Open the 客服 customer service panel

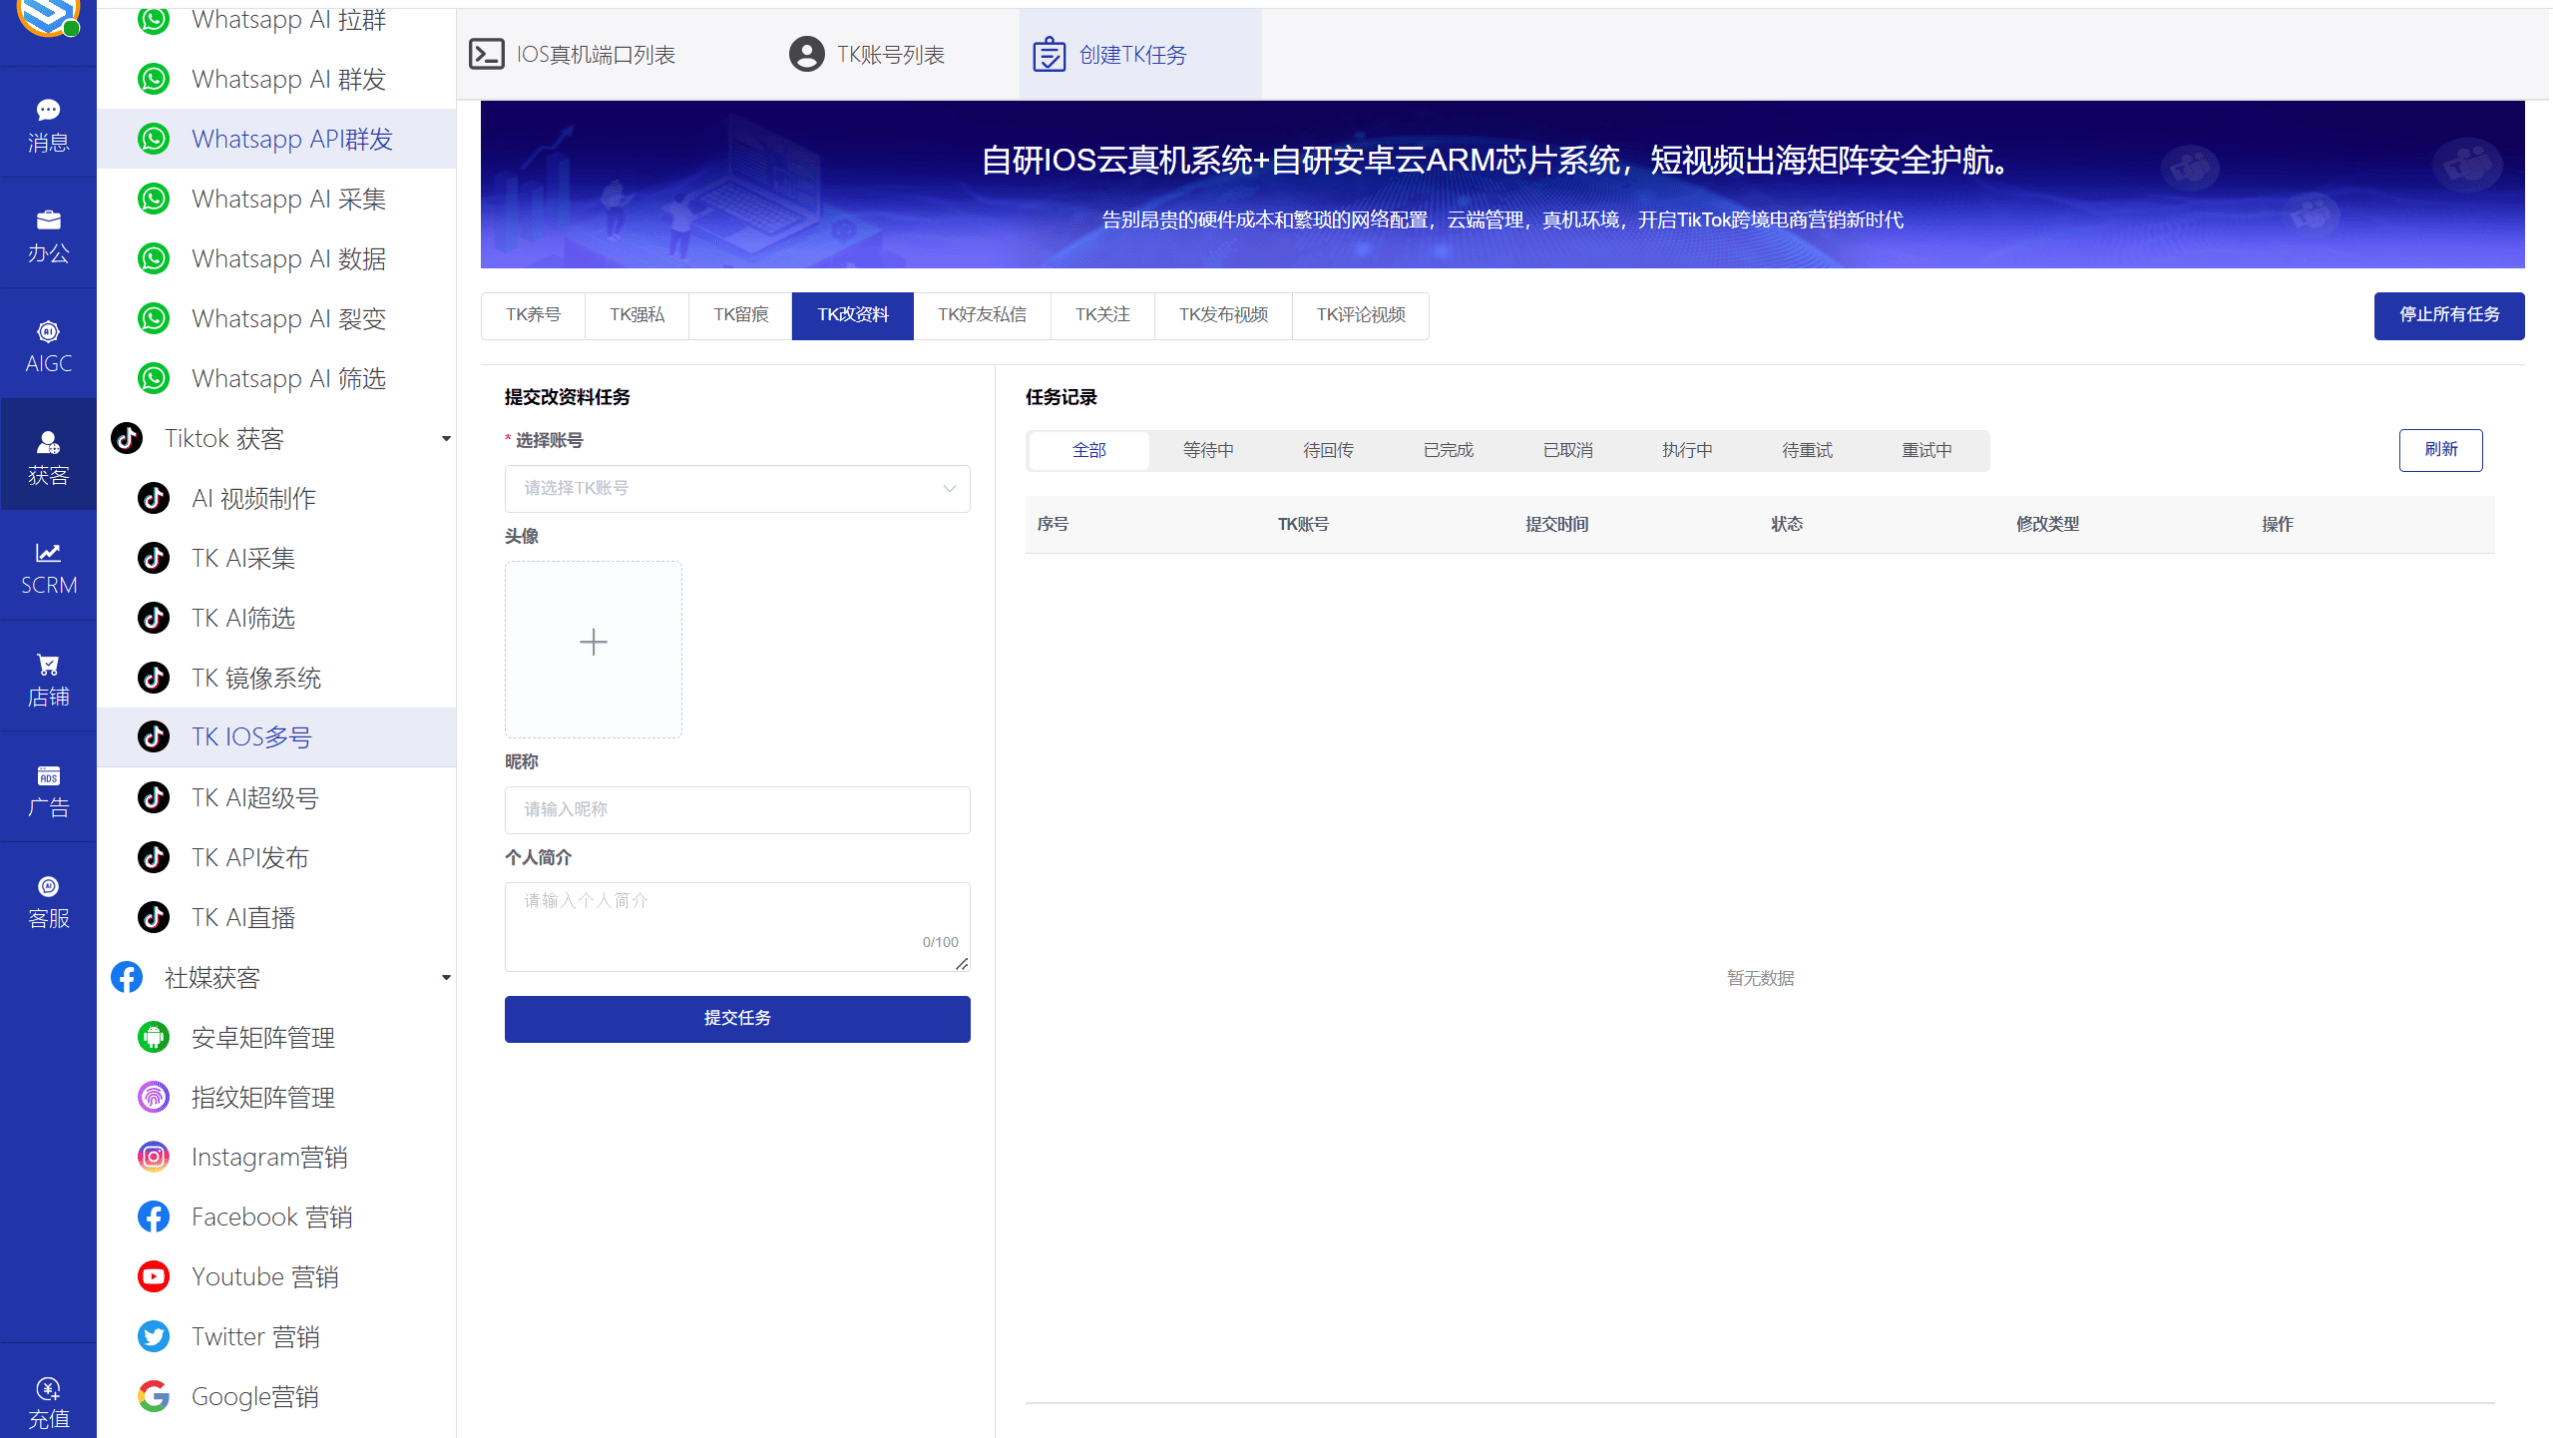pos(47,899)
